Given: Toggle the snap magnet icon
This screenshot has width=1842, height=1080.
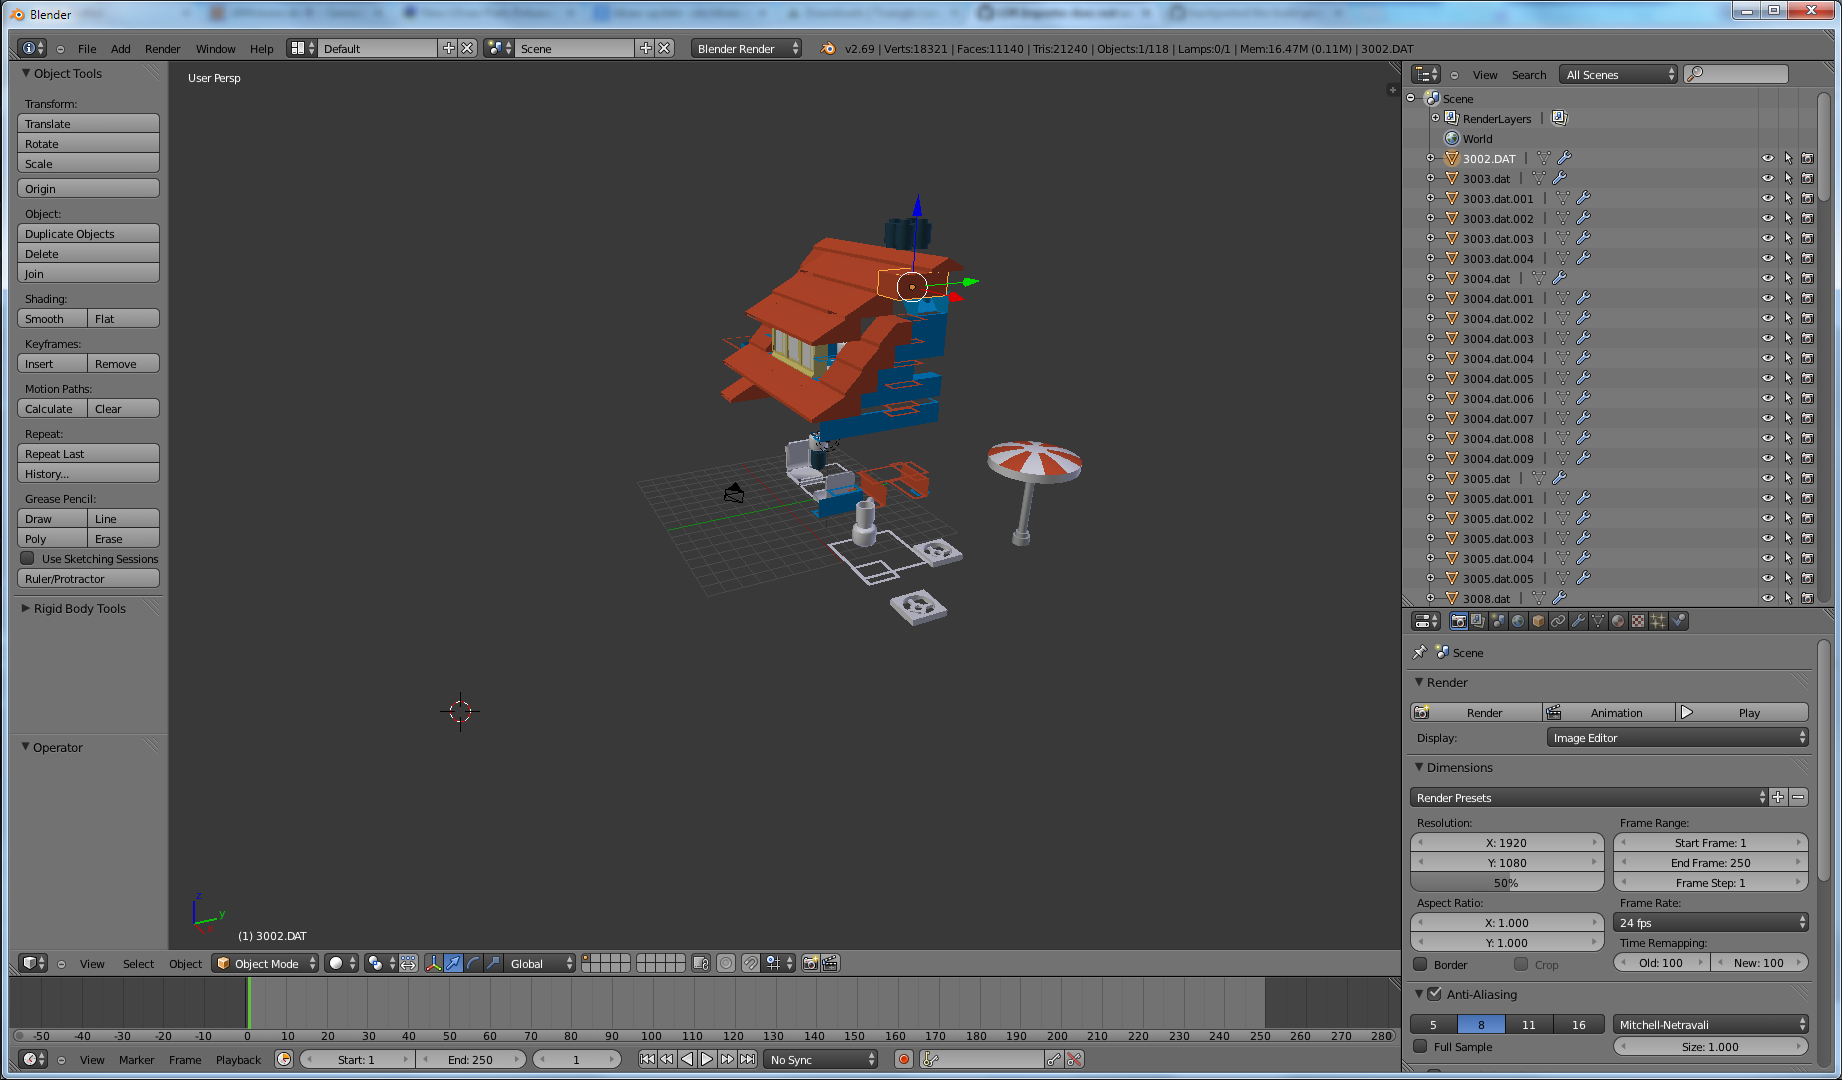Looking at the screenshot, I should click(x=750, y=963).
